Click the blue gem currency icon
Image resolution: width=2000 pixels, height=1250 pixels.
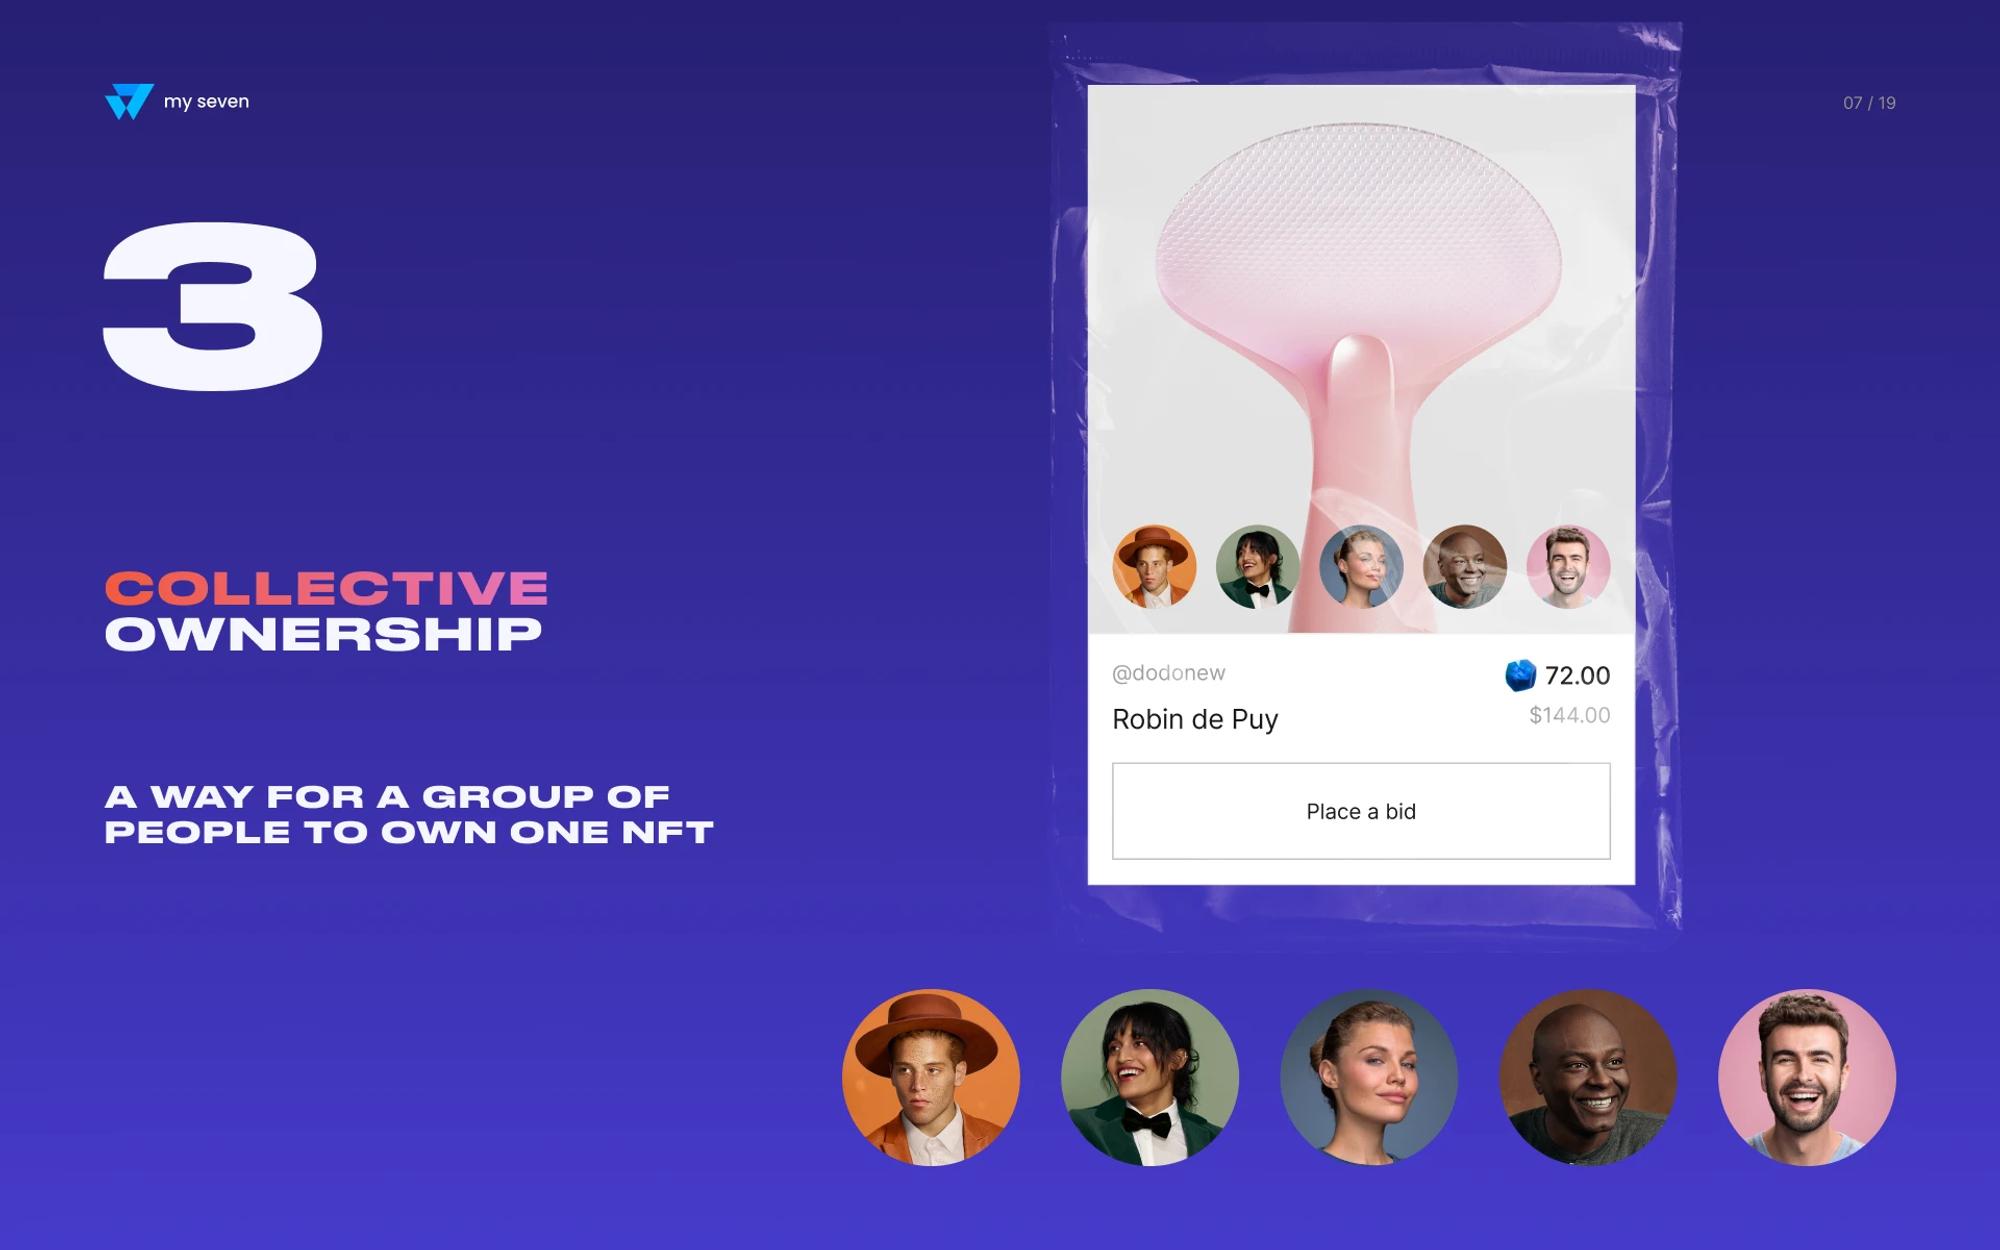[1520, 675]
